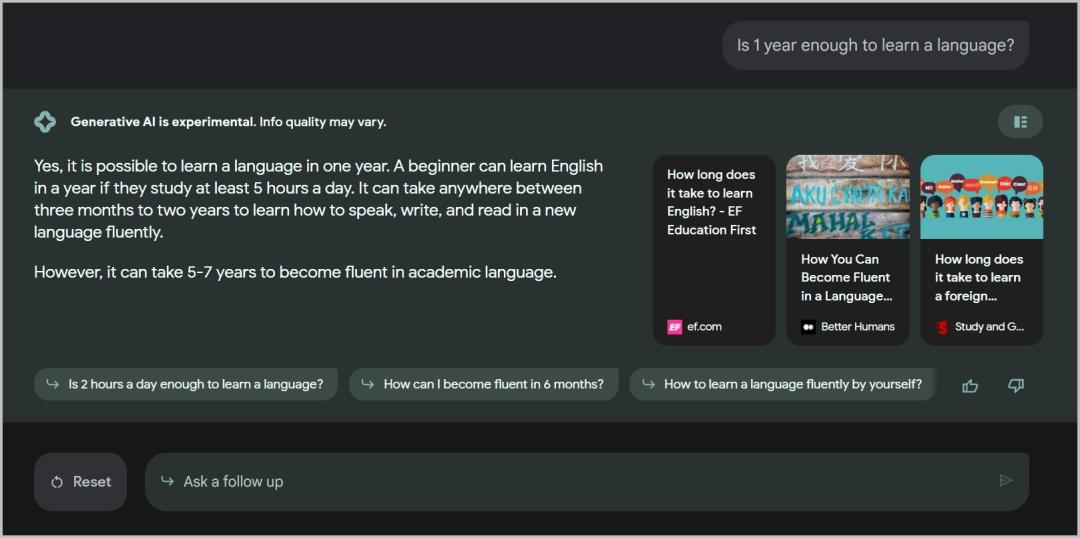
Task: Click the cartoon people speech-bubbles thumbnail
Action: [981, 197]
